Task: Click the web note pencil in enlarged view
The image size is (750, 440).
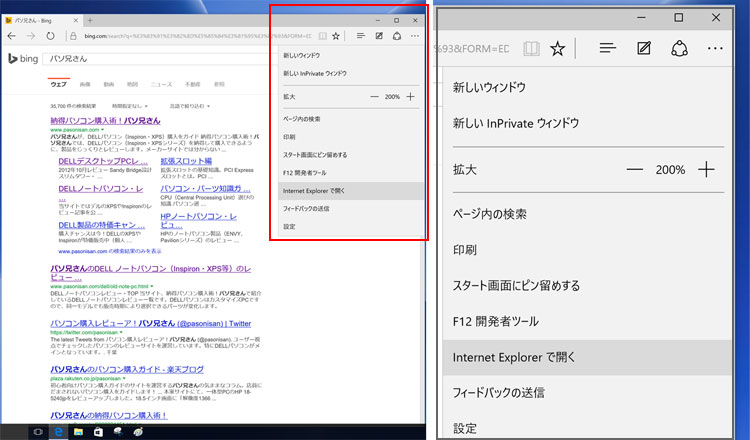Action: (x=644, y=48)
